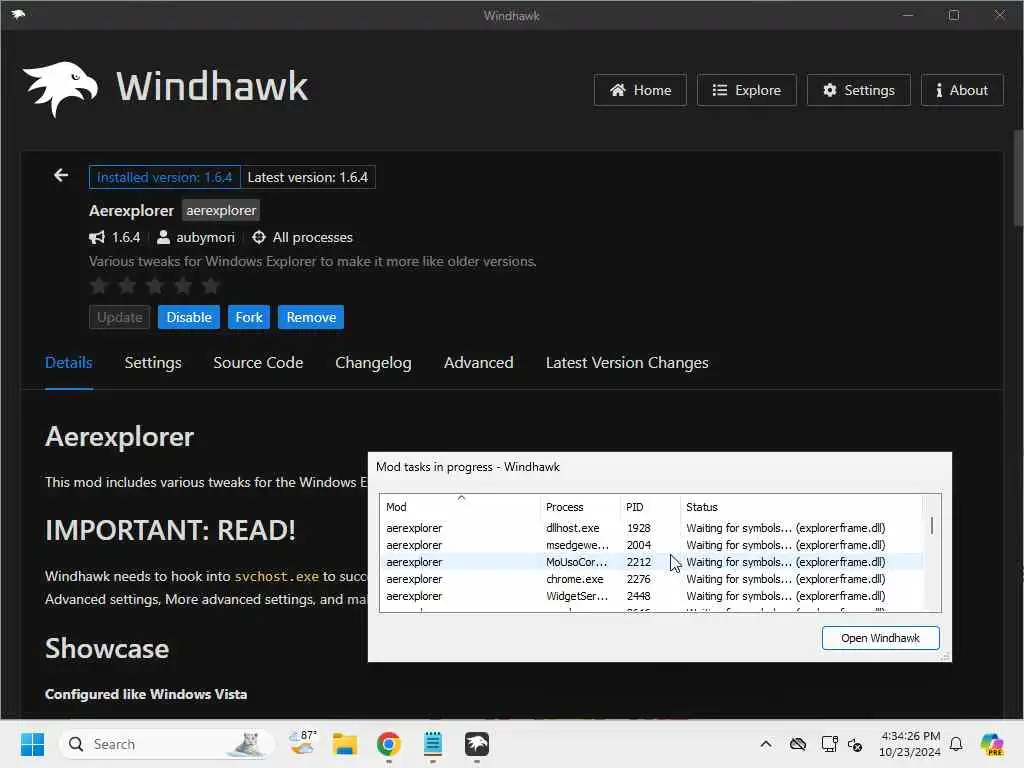
Task: Click the Open Windhawk button
Action: (x=880, y=638)
